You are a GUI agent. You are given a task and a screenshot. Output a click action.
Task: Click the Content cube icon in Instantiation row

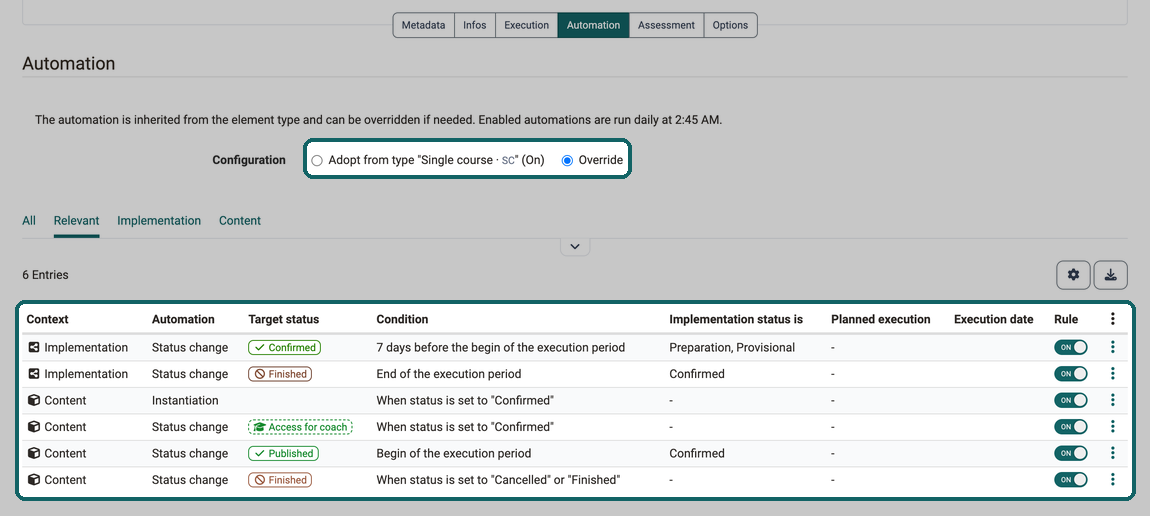point(33,400)
